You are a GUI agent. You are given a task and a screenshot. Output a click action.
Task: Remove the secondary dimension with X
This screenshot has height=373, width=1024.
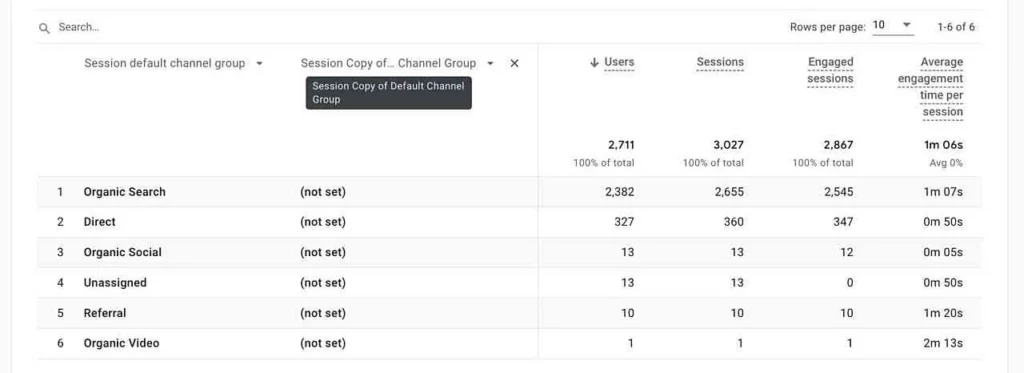click(x=514, y=63)
